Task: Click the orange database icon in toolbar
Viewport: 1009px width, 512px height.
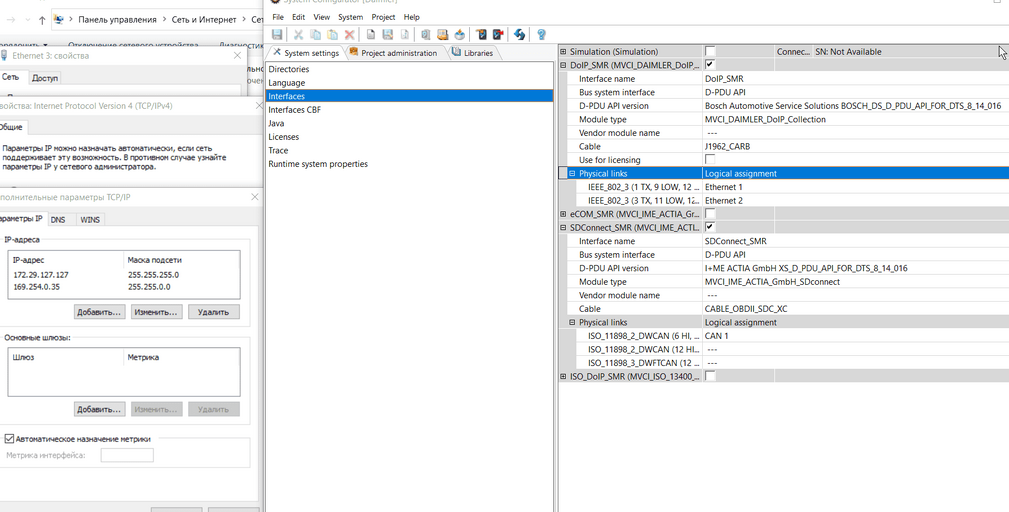Action: click(x=442, y=35)
